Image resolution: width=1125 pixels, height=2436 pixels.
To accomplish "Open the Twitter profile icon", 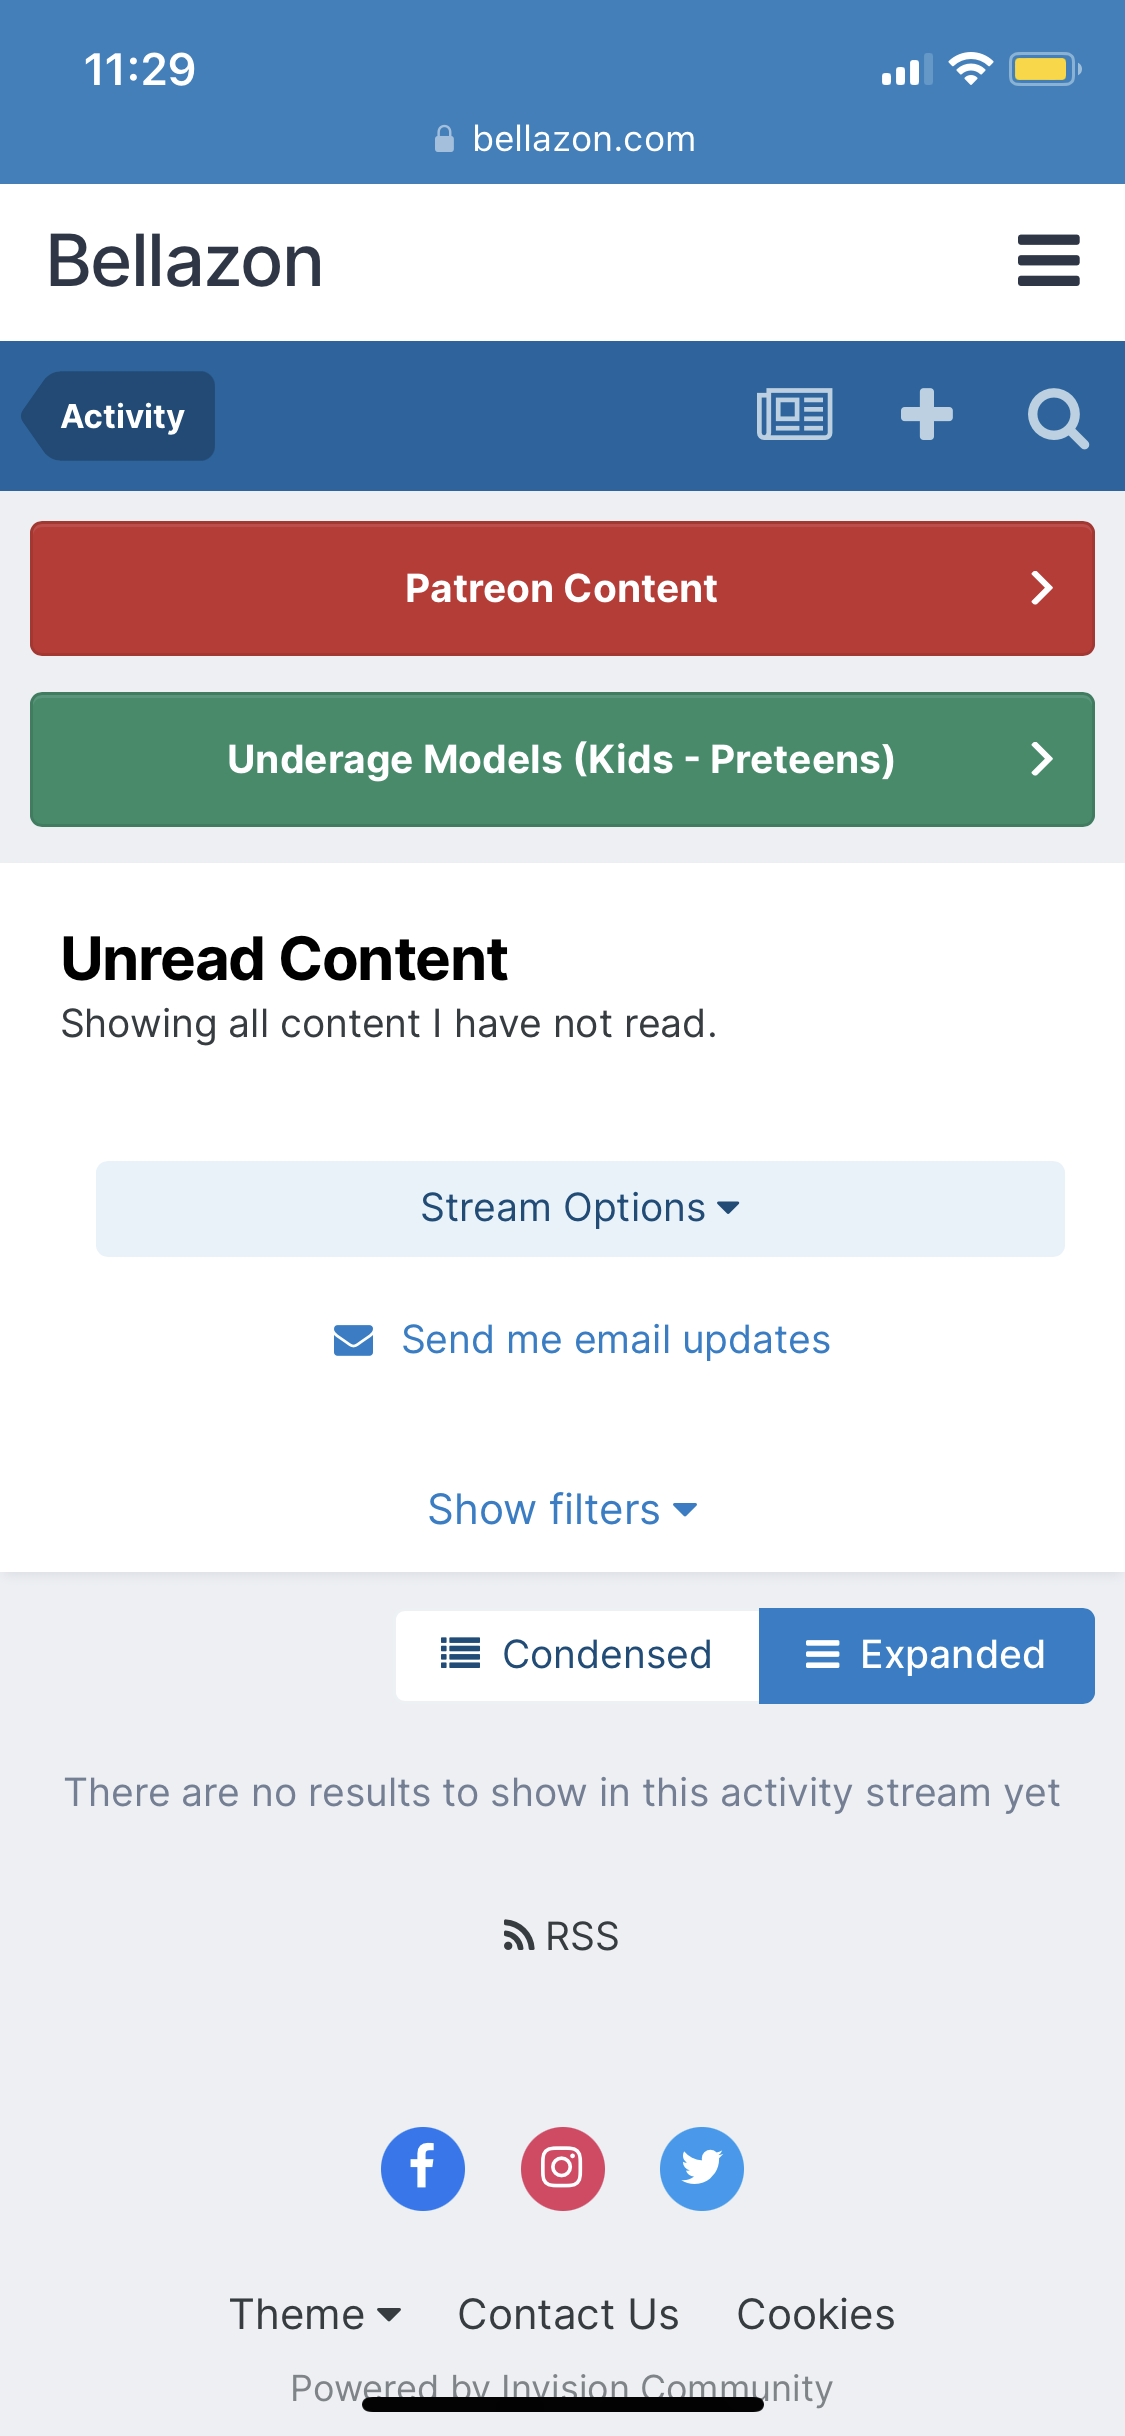I will point(702,2168).
